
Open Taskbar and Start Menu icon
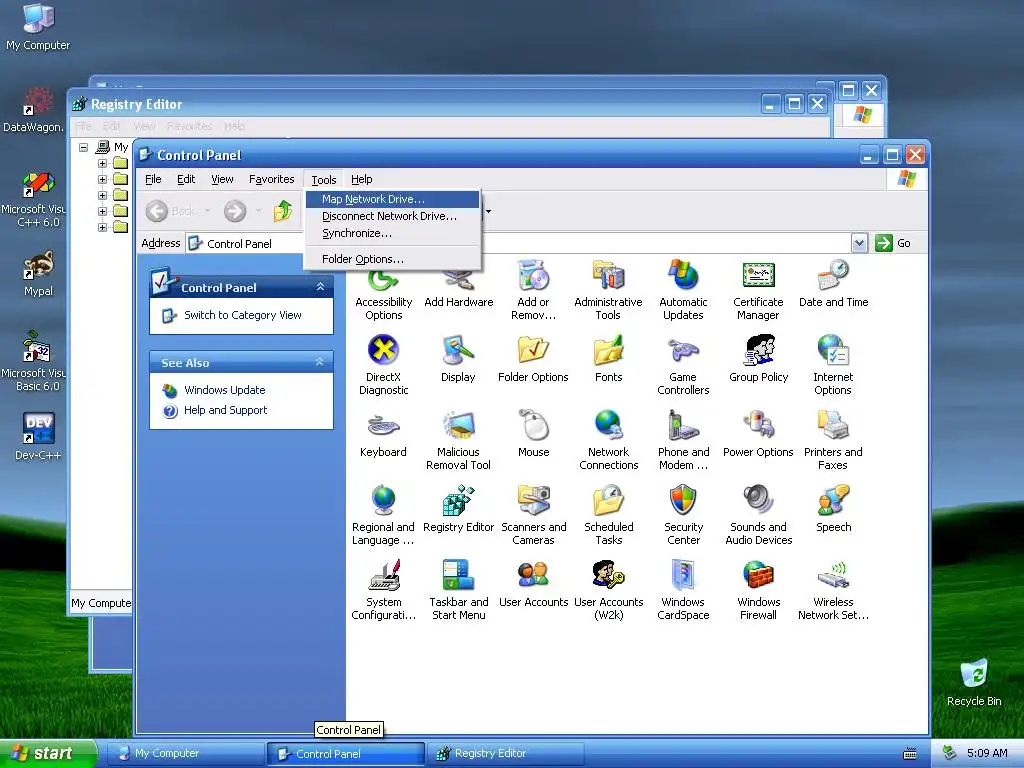pyautogui.click(x=458, y=590)
